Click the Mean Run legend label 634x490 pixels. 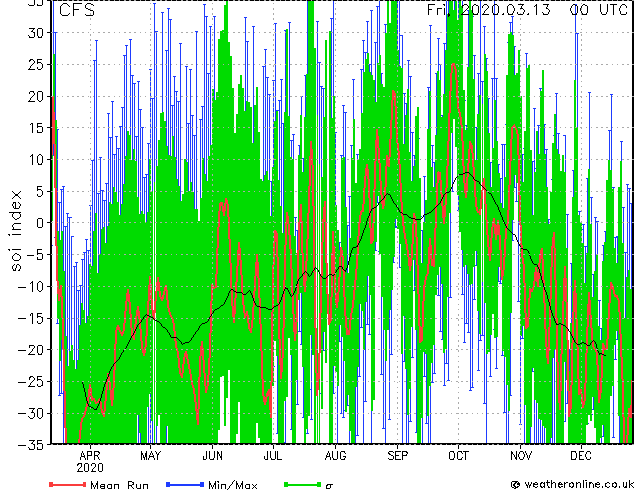click(x=119, y=485)
